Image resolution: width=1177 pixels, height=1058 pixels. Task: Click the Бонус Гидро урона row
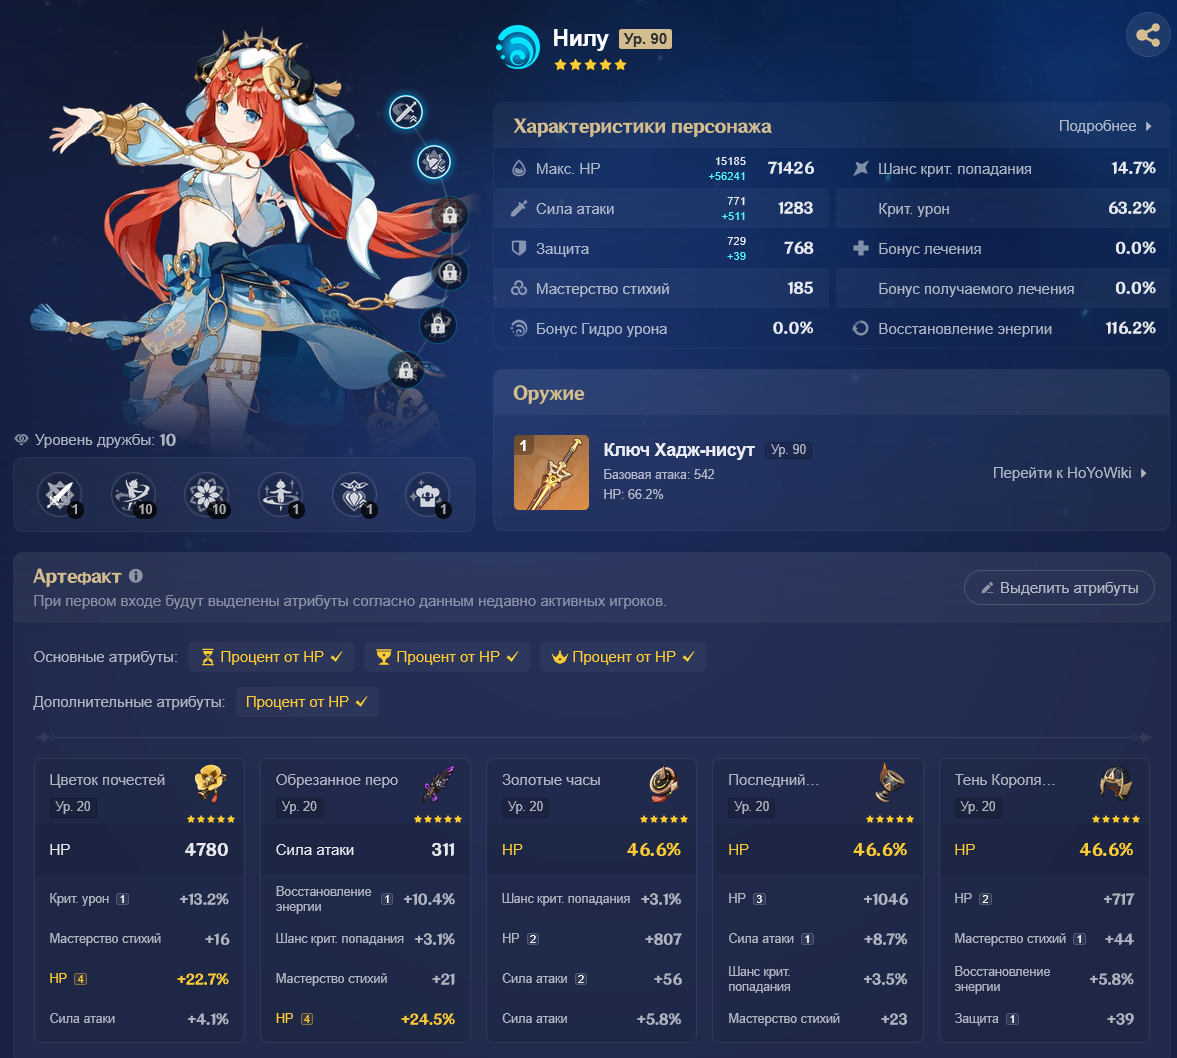(x=661, y=328)
